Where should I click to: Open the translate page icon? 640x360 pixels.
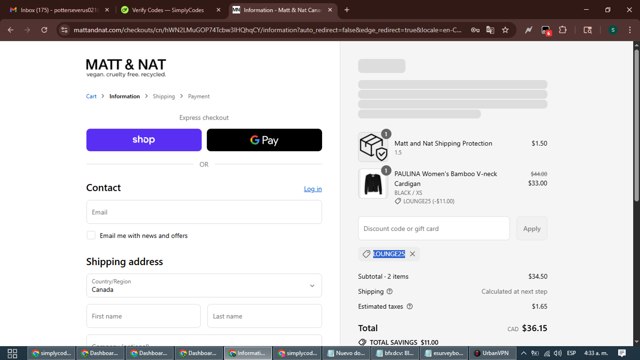[x=490, y=30]
